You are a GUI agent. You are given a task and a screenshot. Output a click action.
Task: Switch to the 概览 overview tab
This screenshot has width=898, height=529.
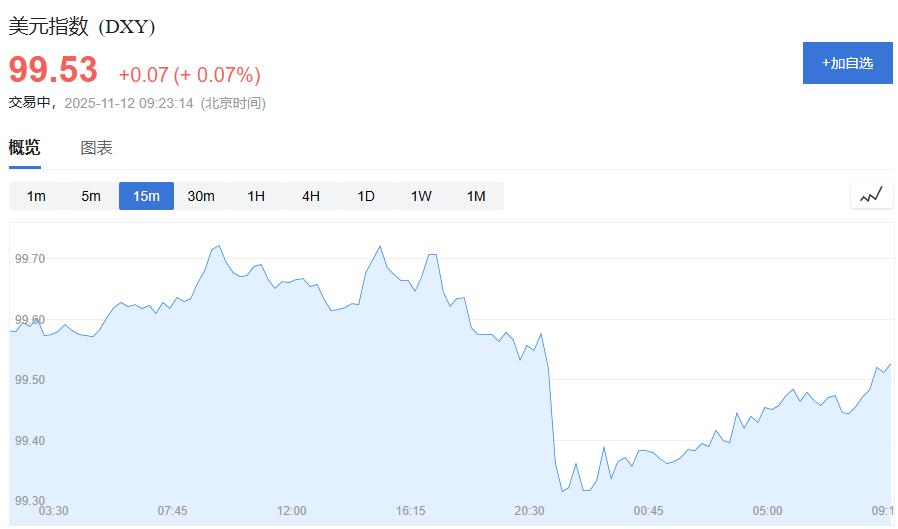tap(25, 148)
